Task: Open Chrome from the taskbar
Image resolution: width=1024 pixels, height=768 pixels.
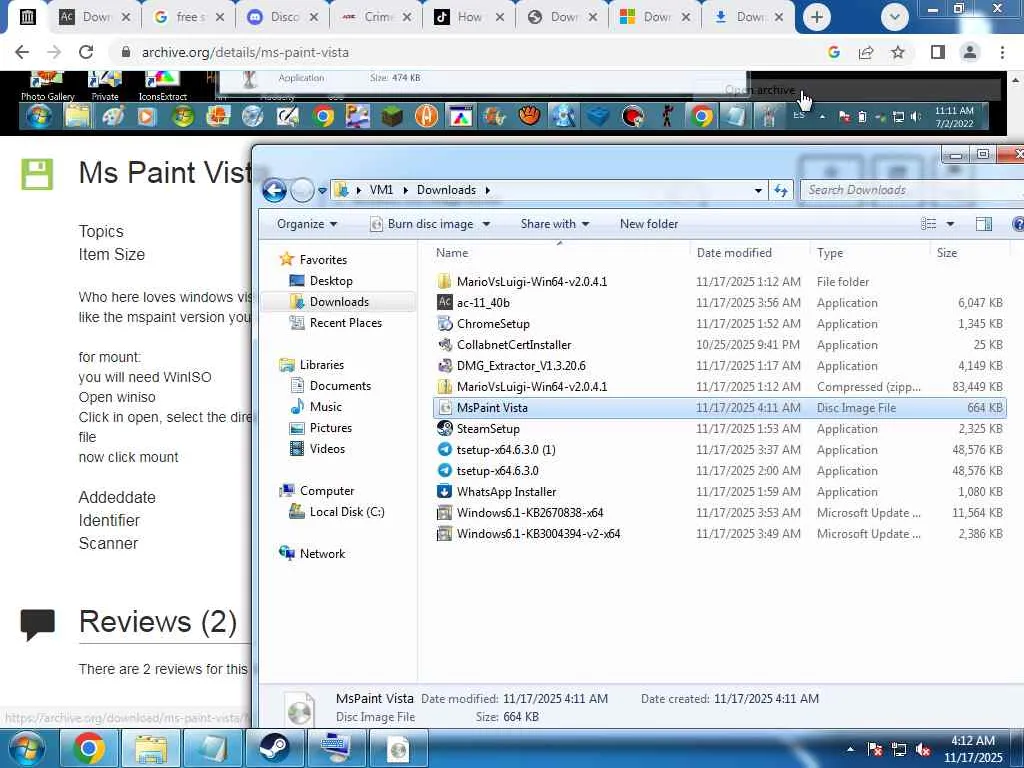Action: (x=89, y=748)
